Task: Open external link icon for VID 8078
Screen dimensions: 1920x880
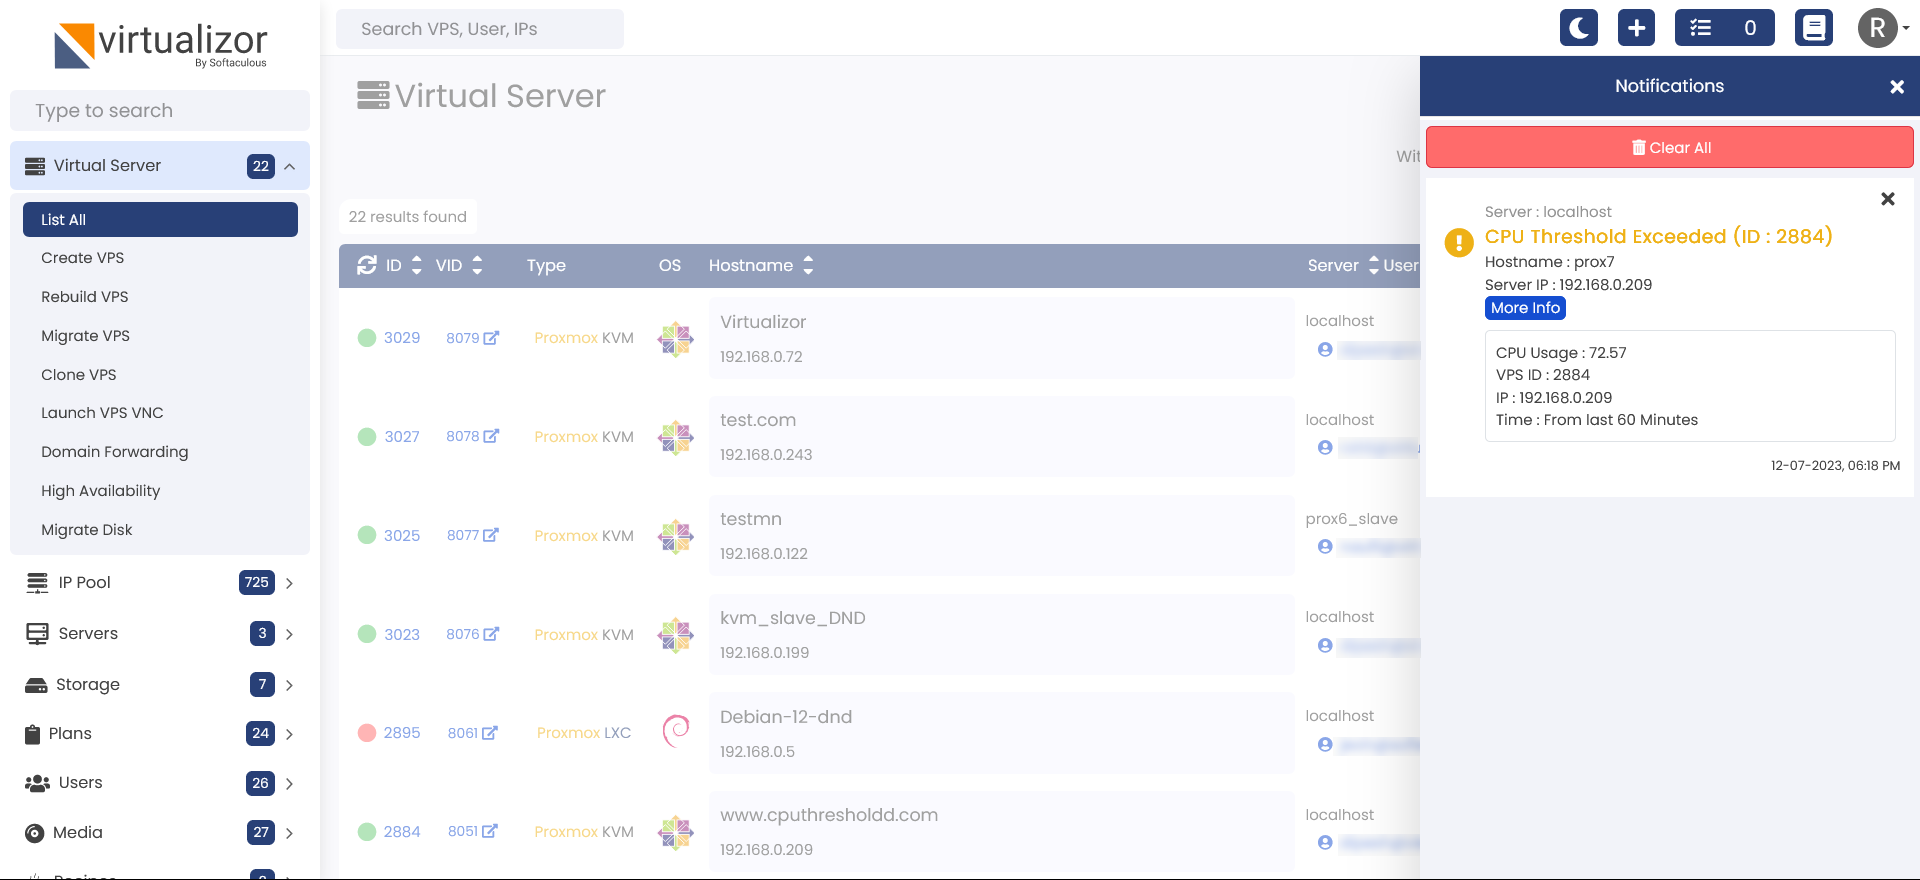Action: [491, 436]
